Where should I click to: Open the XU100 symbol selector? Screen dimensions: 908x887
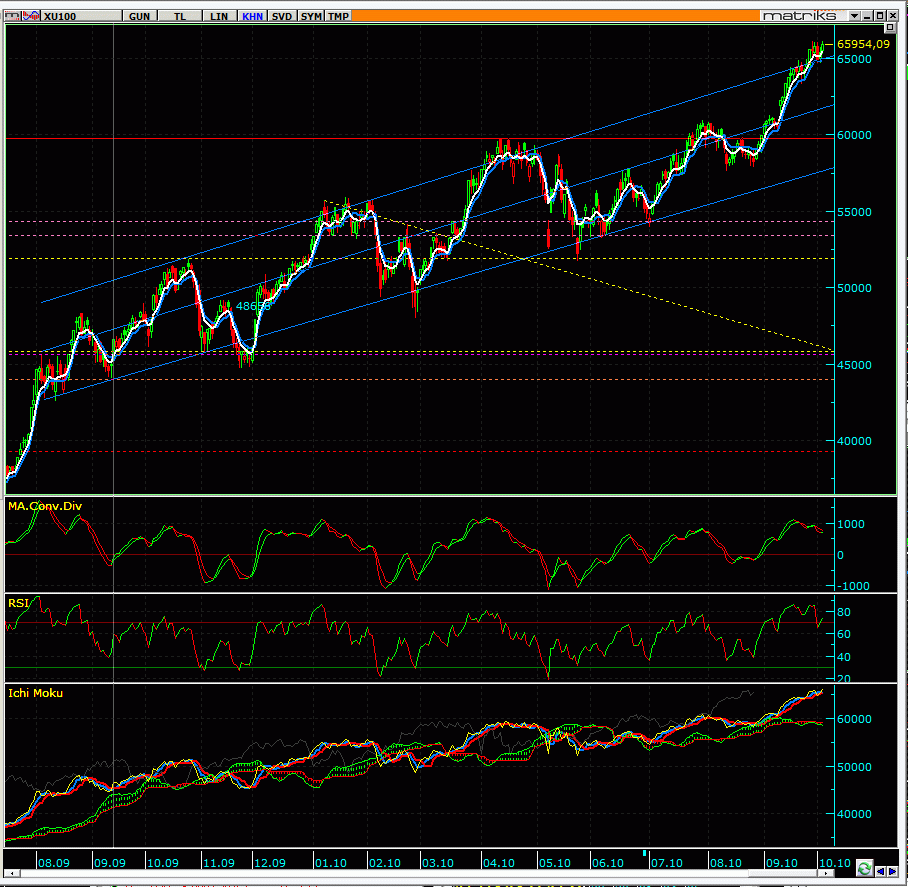58,16
